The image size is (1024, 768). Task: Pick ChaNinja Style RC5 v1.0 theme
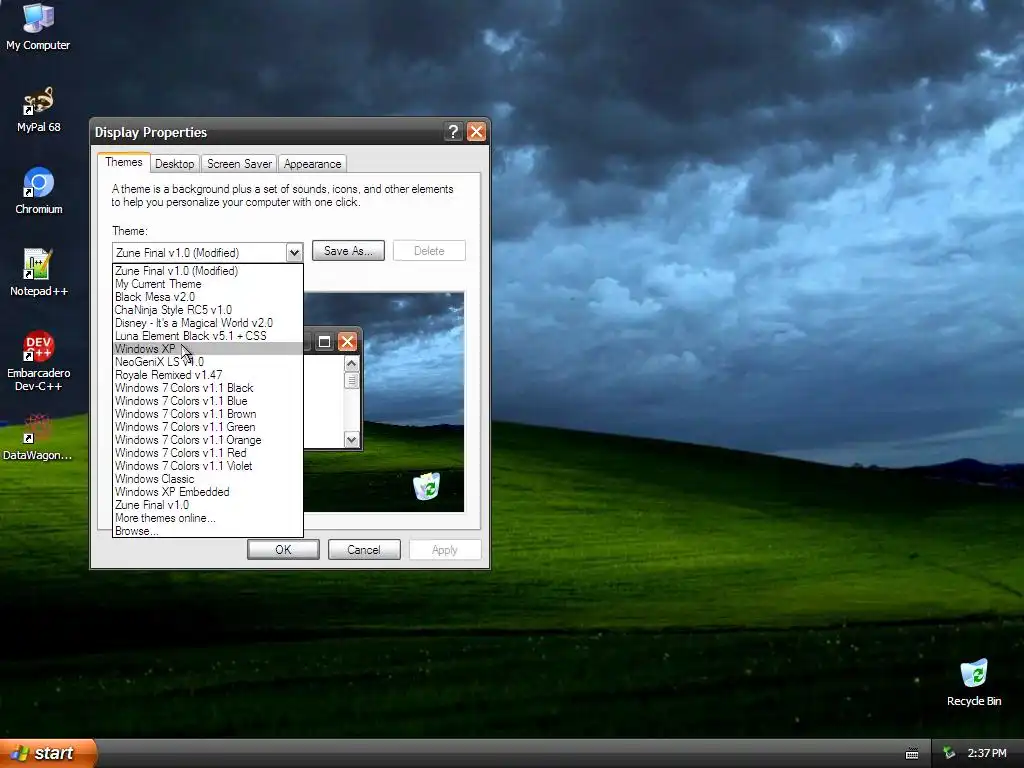tap(208, 310)
